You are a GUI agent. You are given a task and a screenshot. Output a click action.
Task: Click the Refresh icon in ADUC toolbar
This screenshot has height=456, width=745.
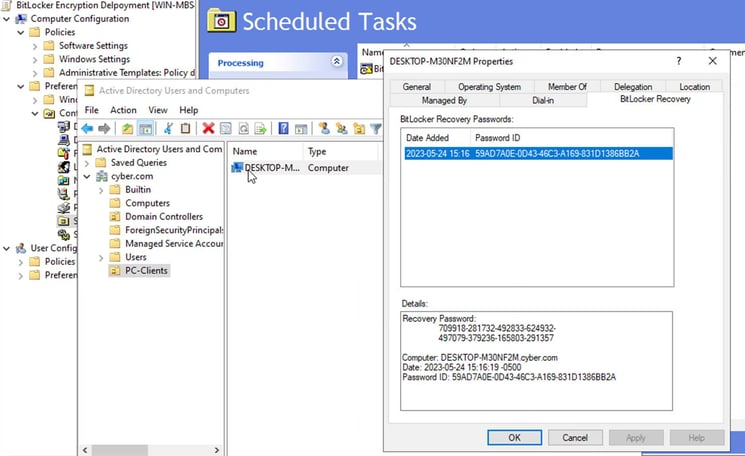coord(243,128)
